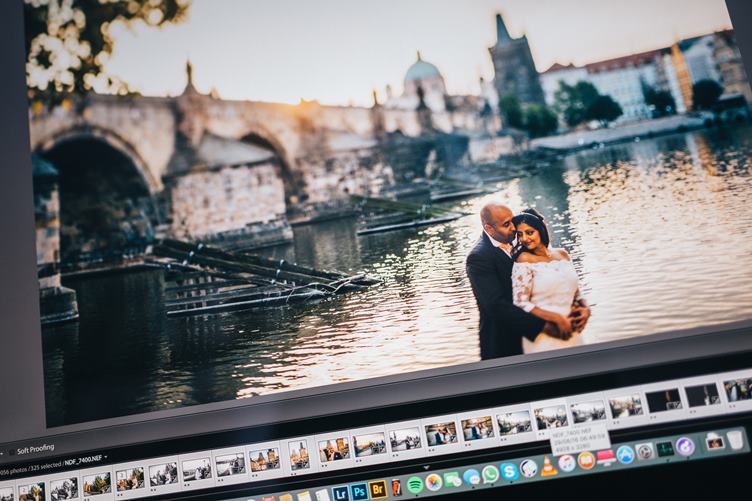The image size is (752, 501).
Task: Open the Trash in the dock
Action: click(734, 440)
